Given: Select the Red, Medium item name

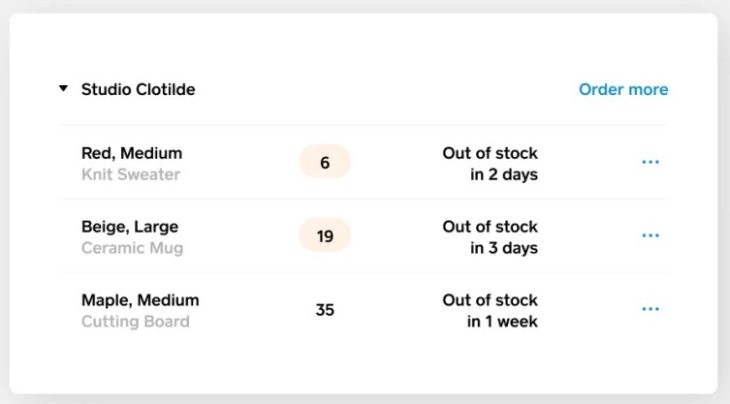Looking at the screenshot, I should [131, 153].
